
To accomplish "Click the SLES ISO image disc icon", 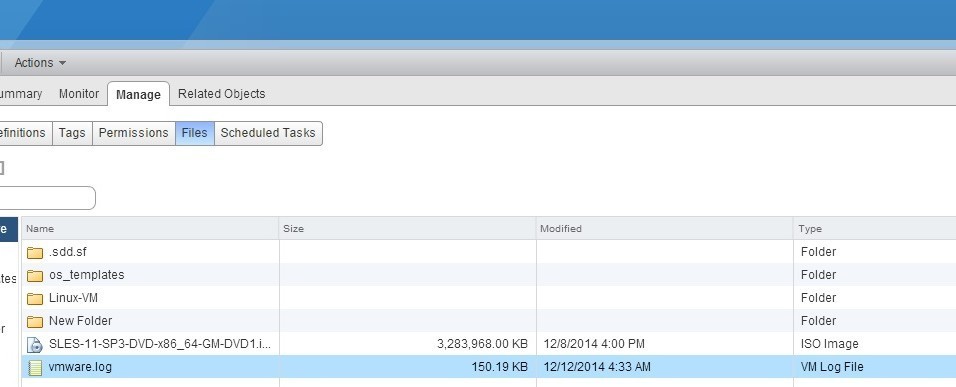I will click(35, 345).
